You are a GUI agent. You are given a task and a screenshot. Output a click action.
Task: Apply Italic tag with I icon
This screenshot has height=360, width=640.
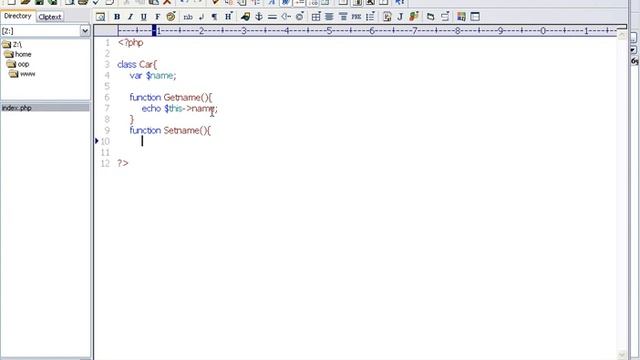point(130,17)
